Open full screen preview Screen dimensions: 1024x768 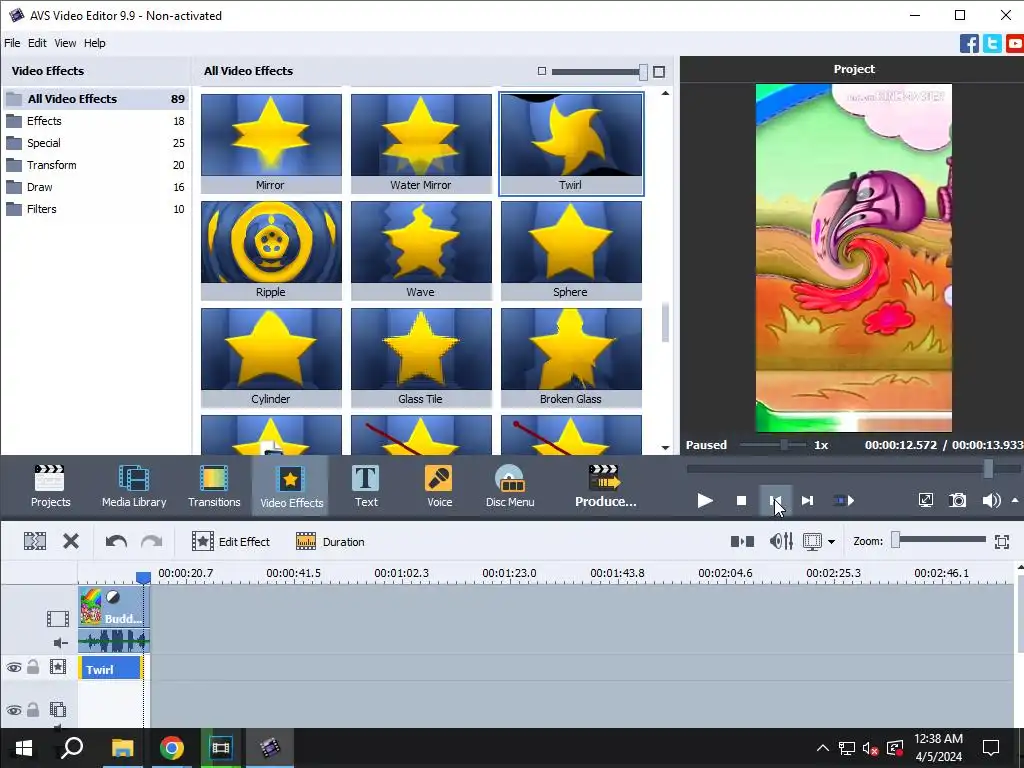click(x=925, y=501)
